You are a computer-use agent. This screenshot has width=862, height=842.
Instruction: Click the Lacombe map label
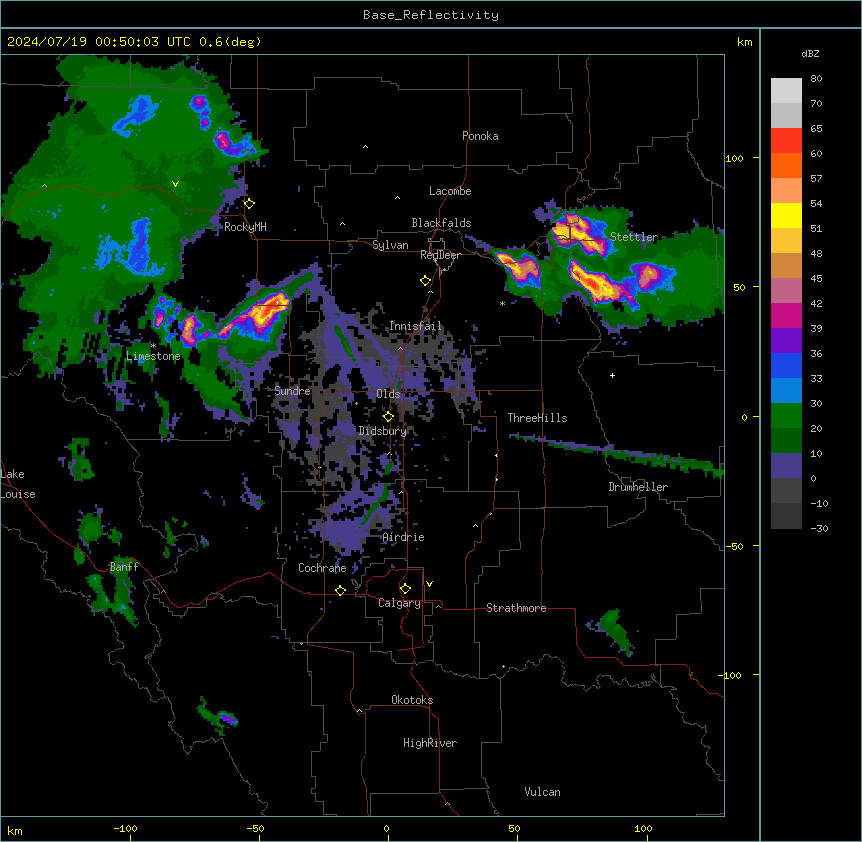(450, 191)
